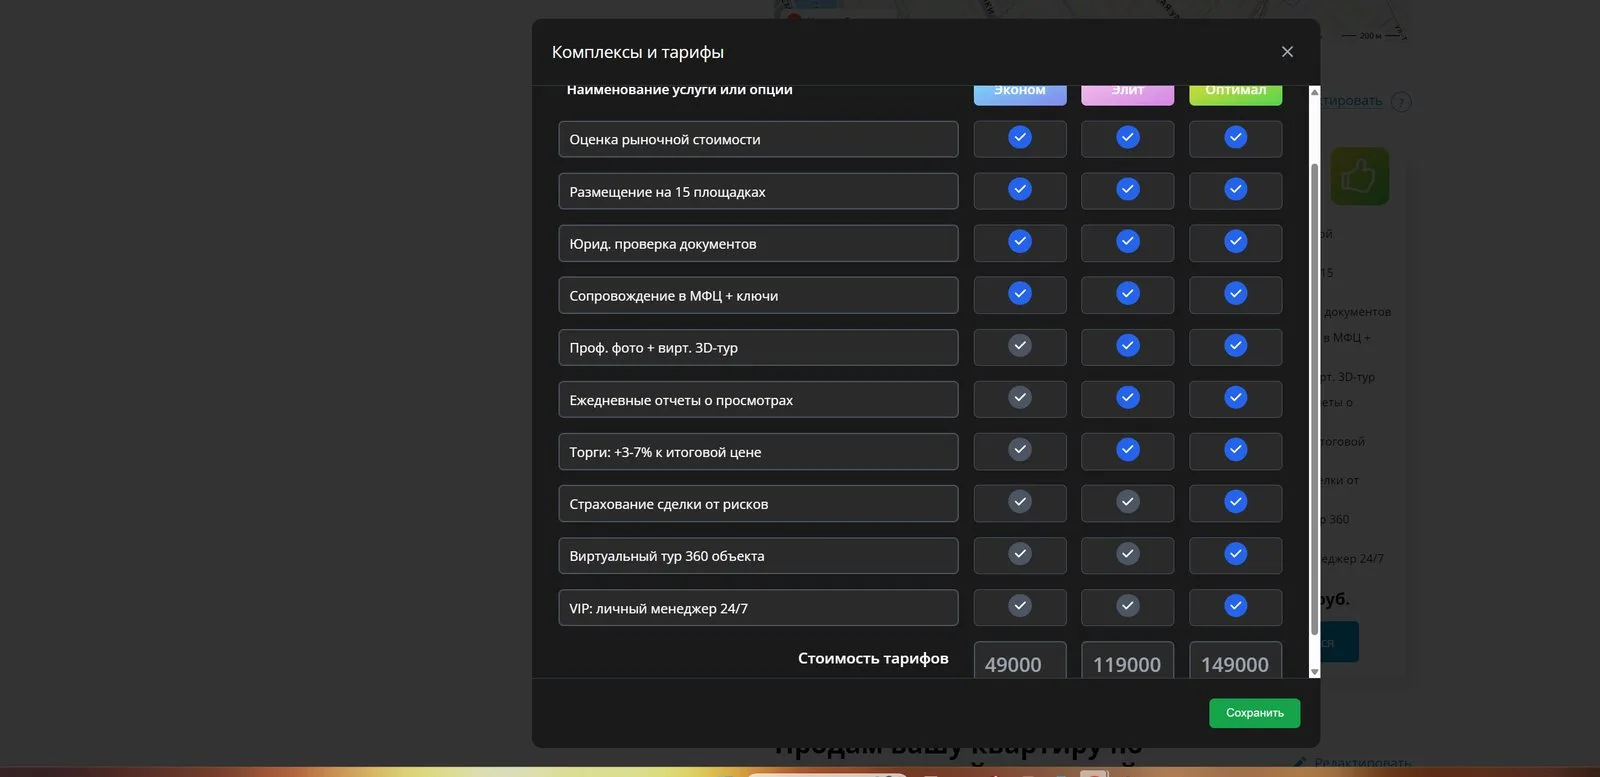Enable VIP личный менеджер for Элит
This screenshot has width=1600, height=777.
coord(1128,605)
